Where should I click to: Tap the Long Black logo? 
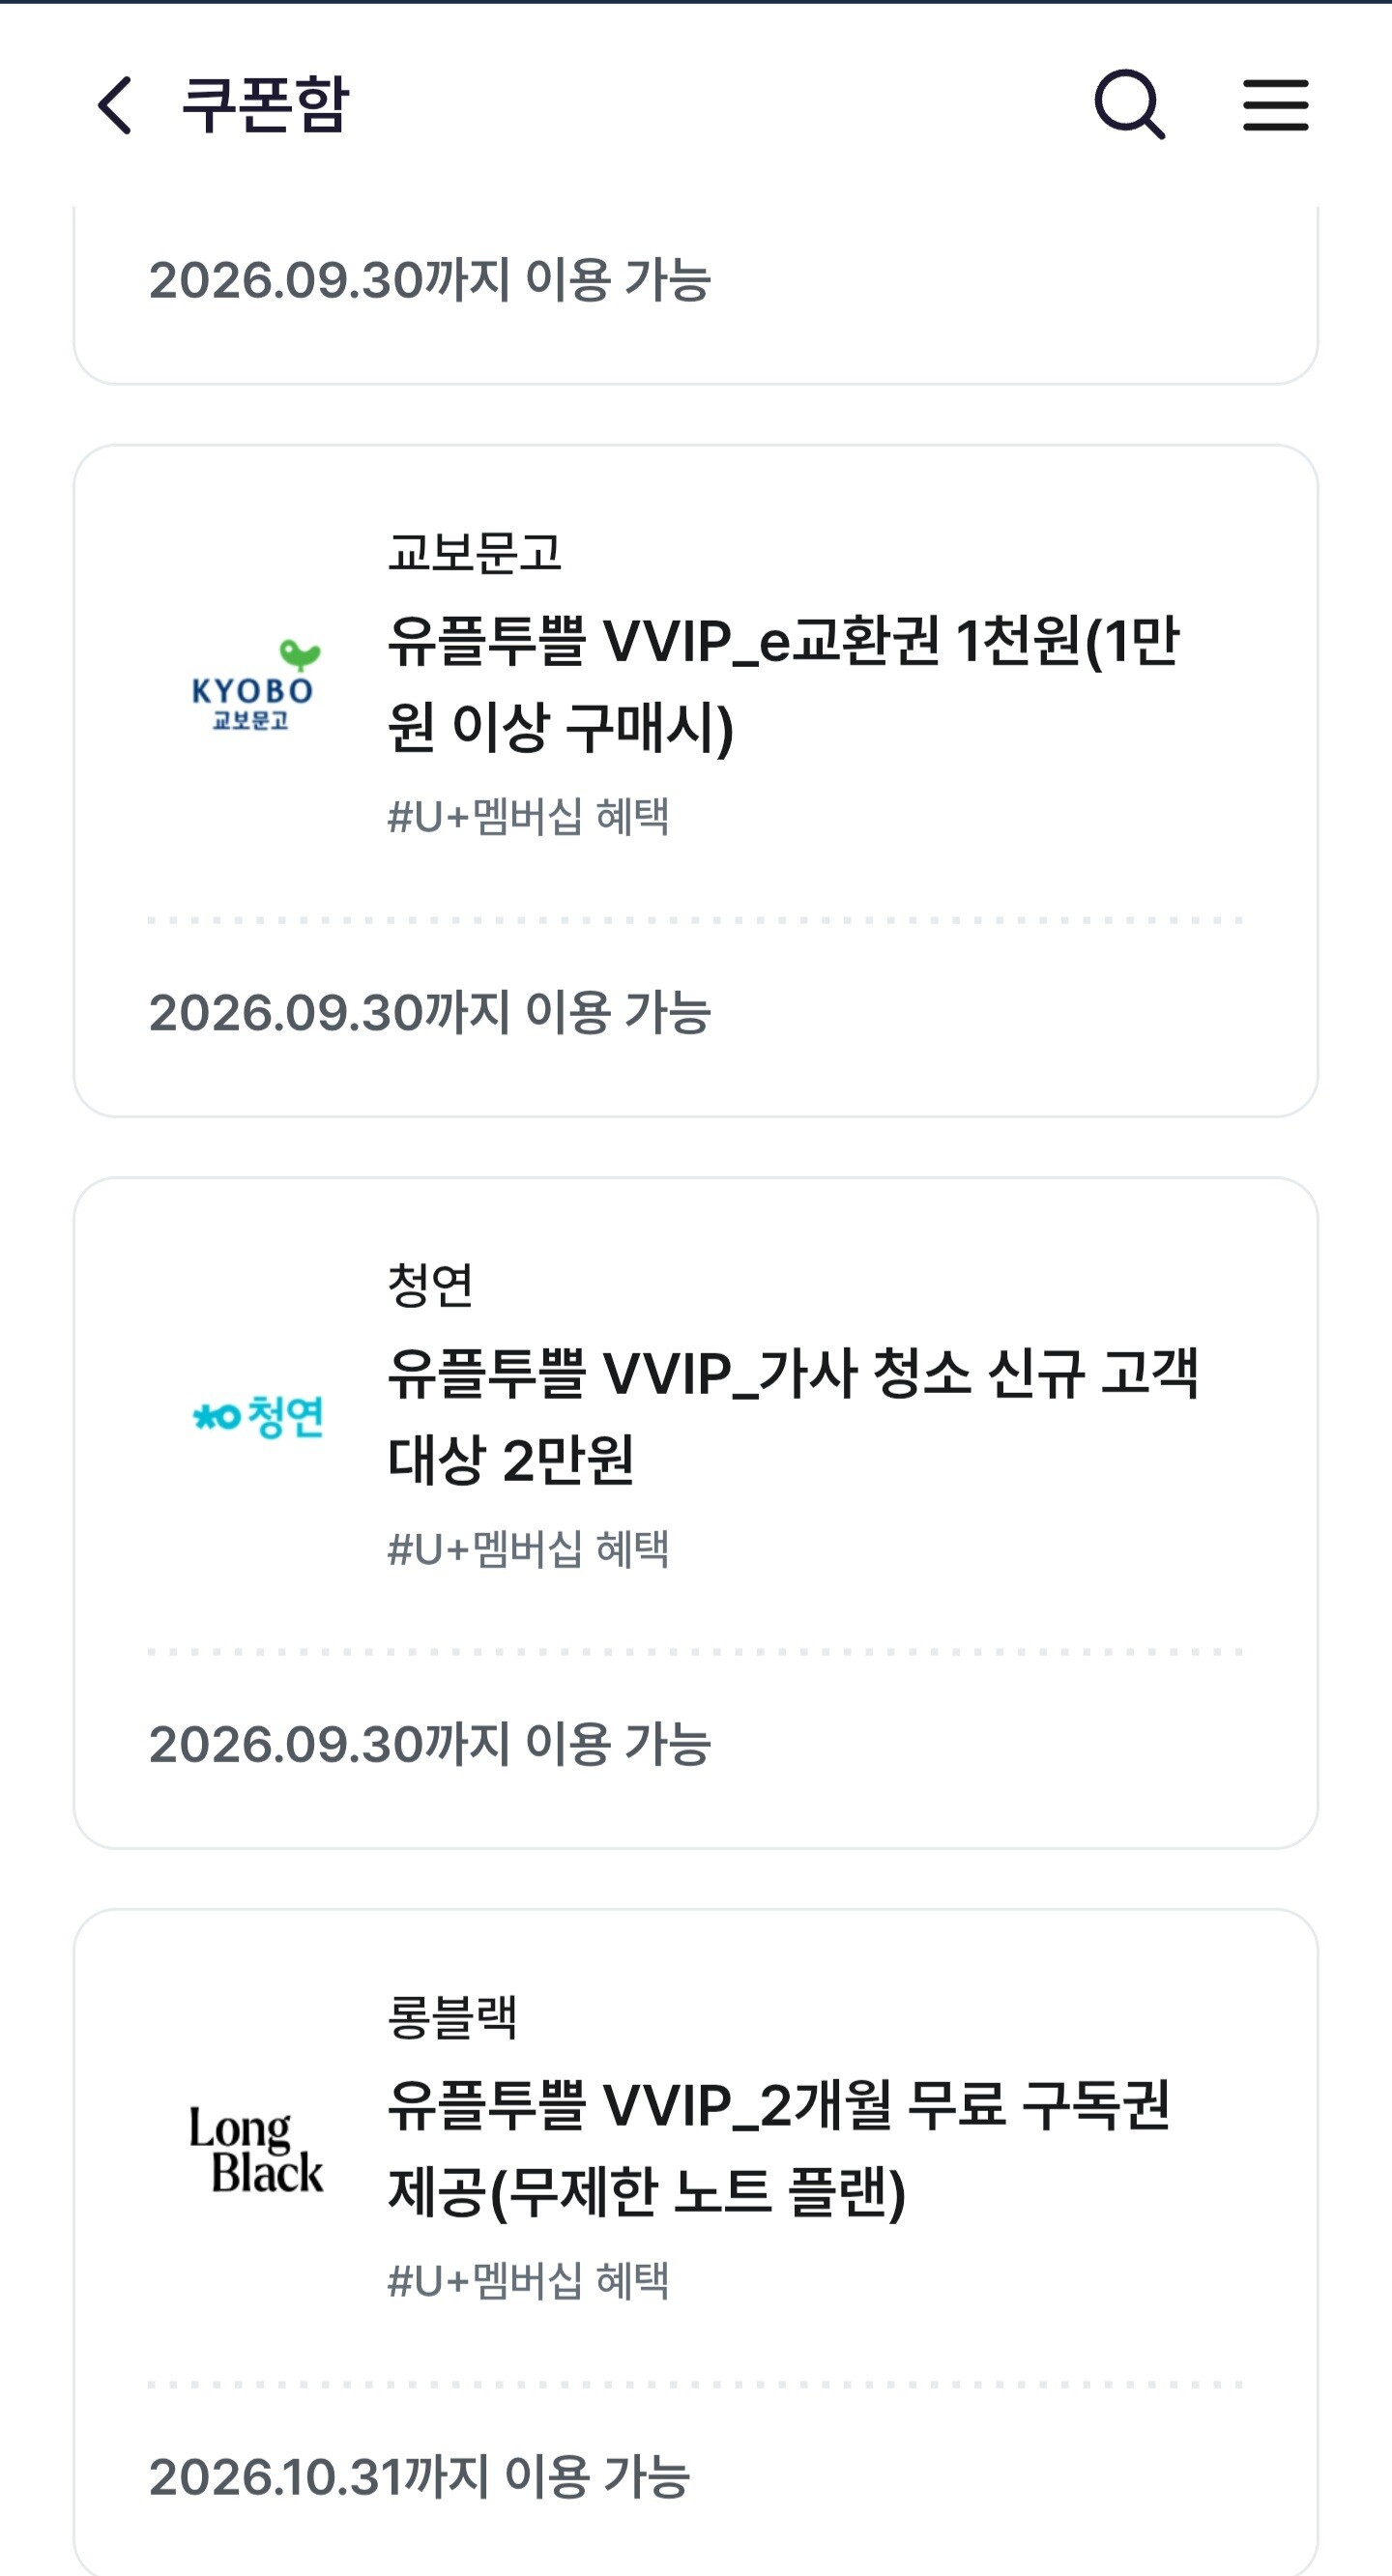[256, 2149]
